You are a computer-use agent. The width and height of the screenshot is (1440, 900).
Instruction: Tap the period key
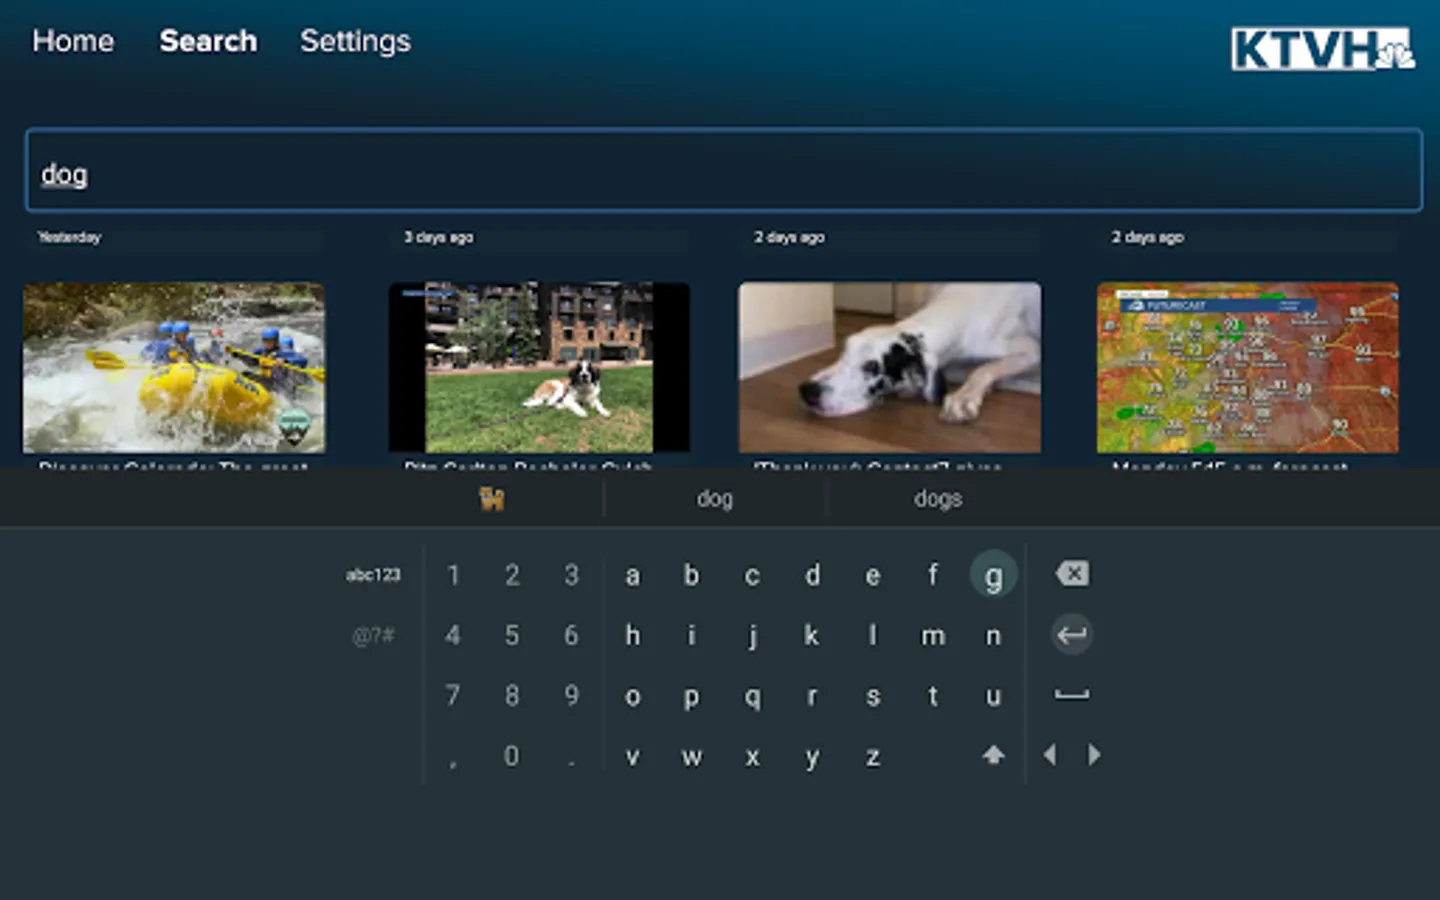(x=571, y=763)
